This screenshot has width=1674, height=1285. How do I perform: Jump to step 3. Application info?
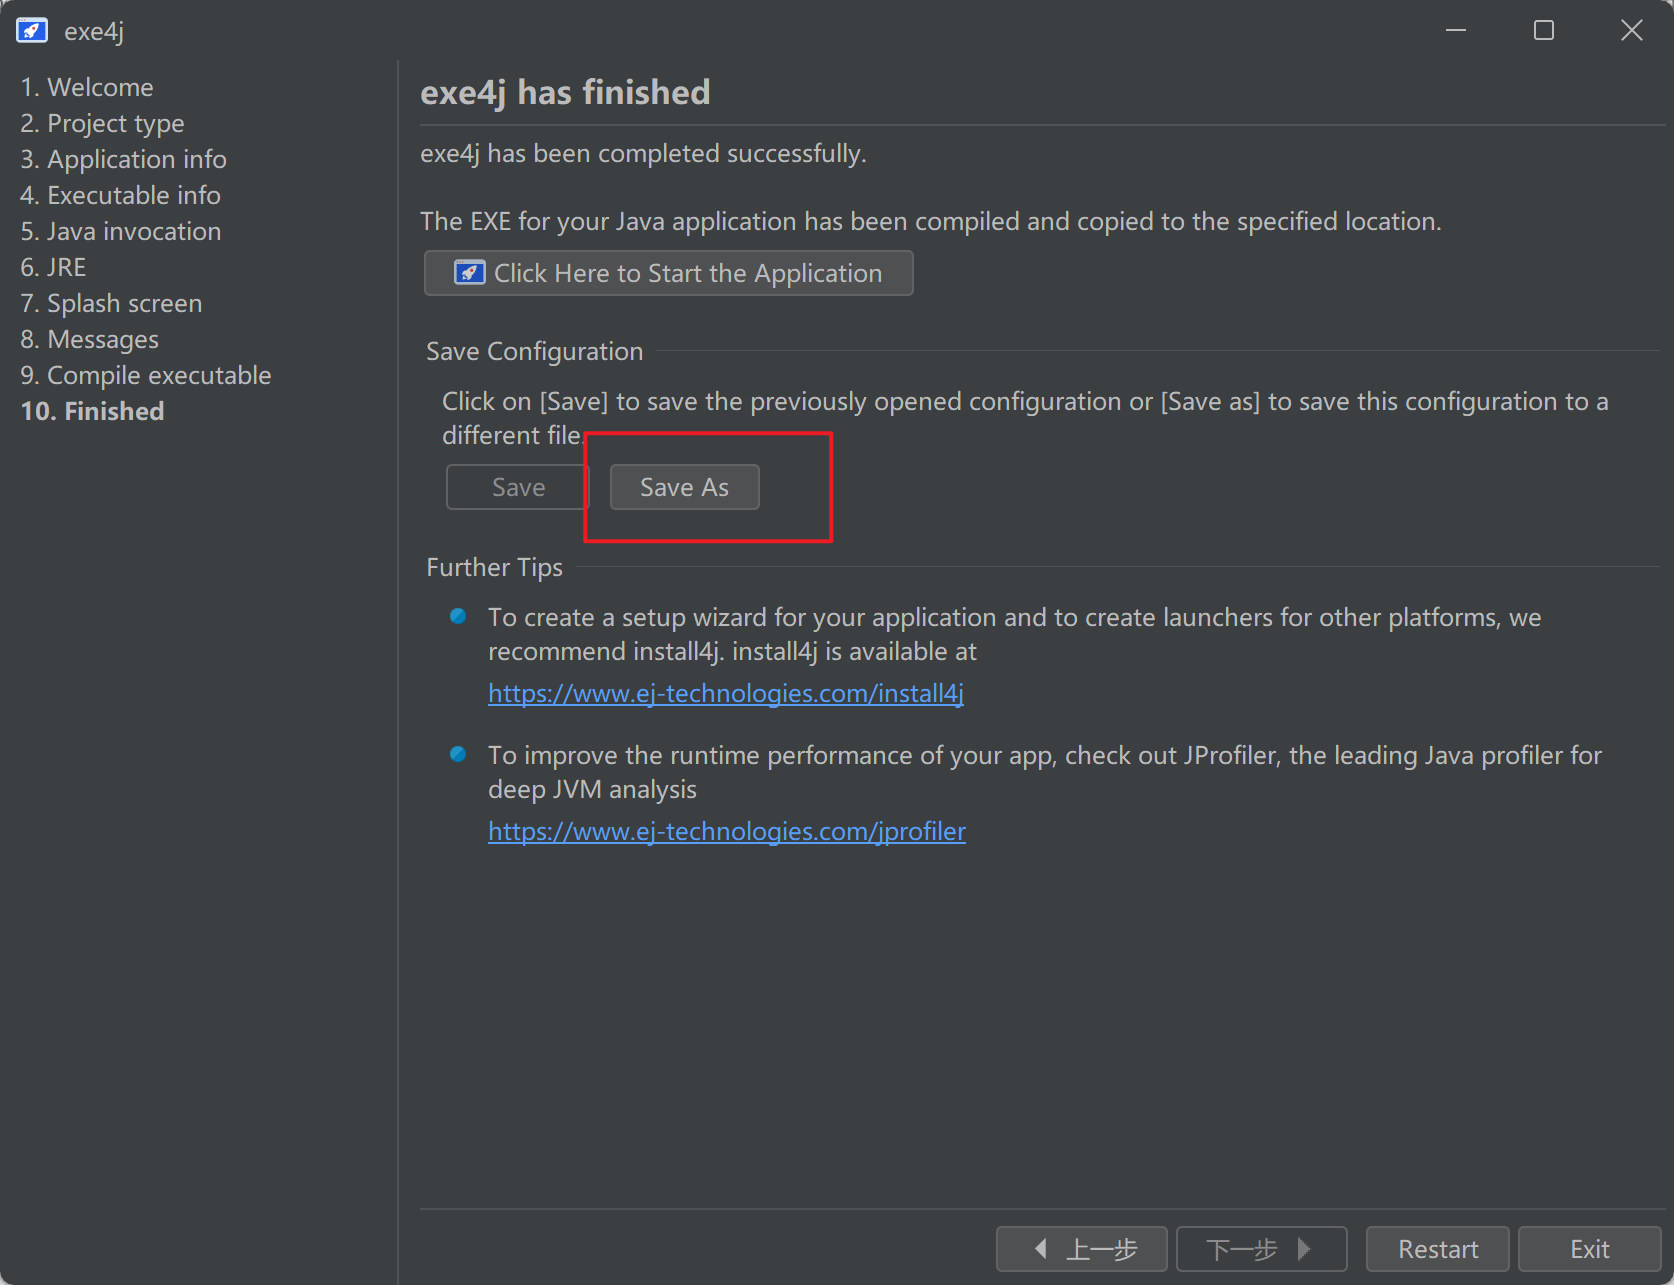[123, 159]
